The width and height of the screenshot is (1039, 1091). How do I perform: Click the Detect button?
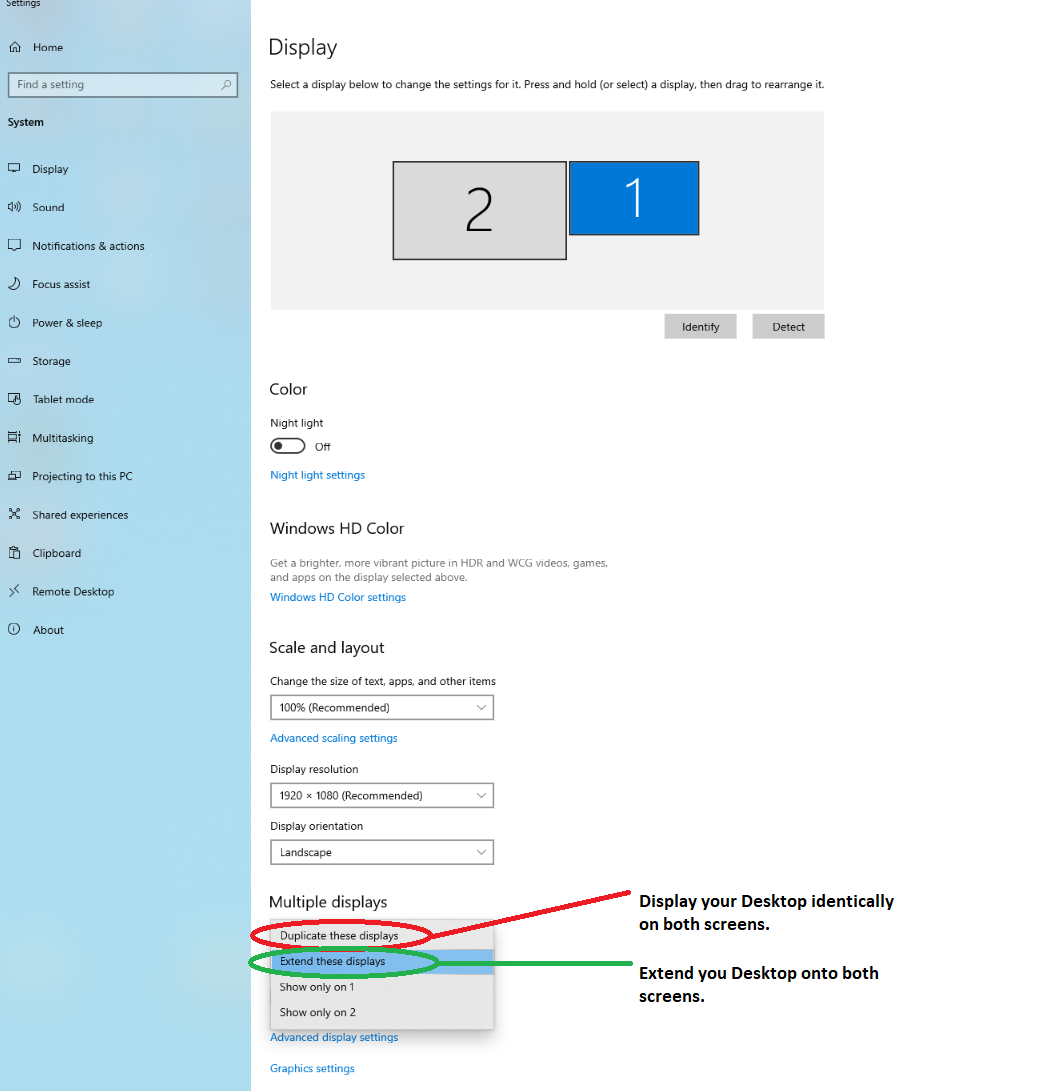tap(788, 326)
